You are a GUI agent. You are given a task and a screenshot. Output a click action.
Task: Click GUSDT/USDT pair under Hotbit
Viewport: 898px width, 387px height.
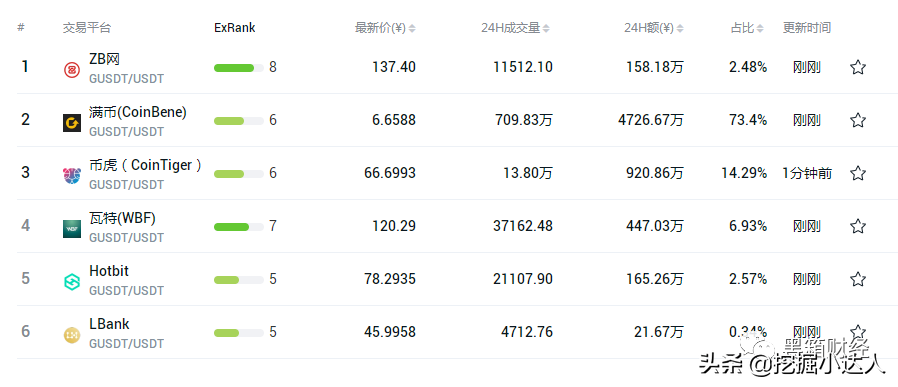(127, 291)
